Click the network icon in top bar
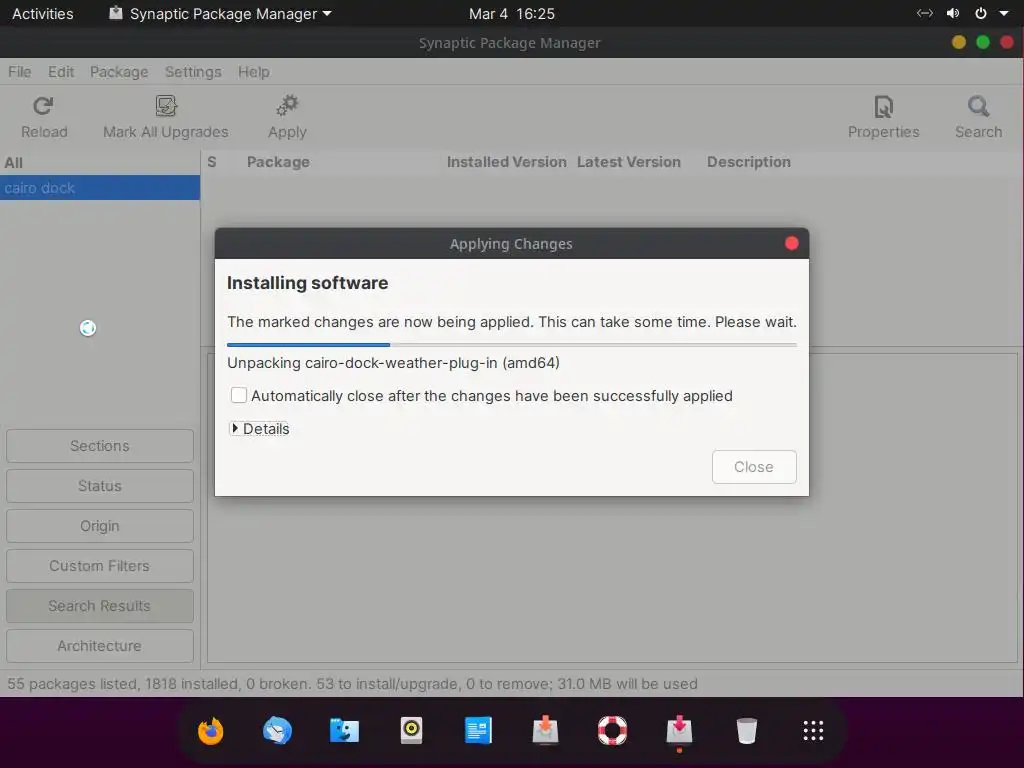This screenshot has width=1024, height=768. (925, 13)
